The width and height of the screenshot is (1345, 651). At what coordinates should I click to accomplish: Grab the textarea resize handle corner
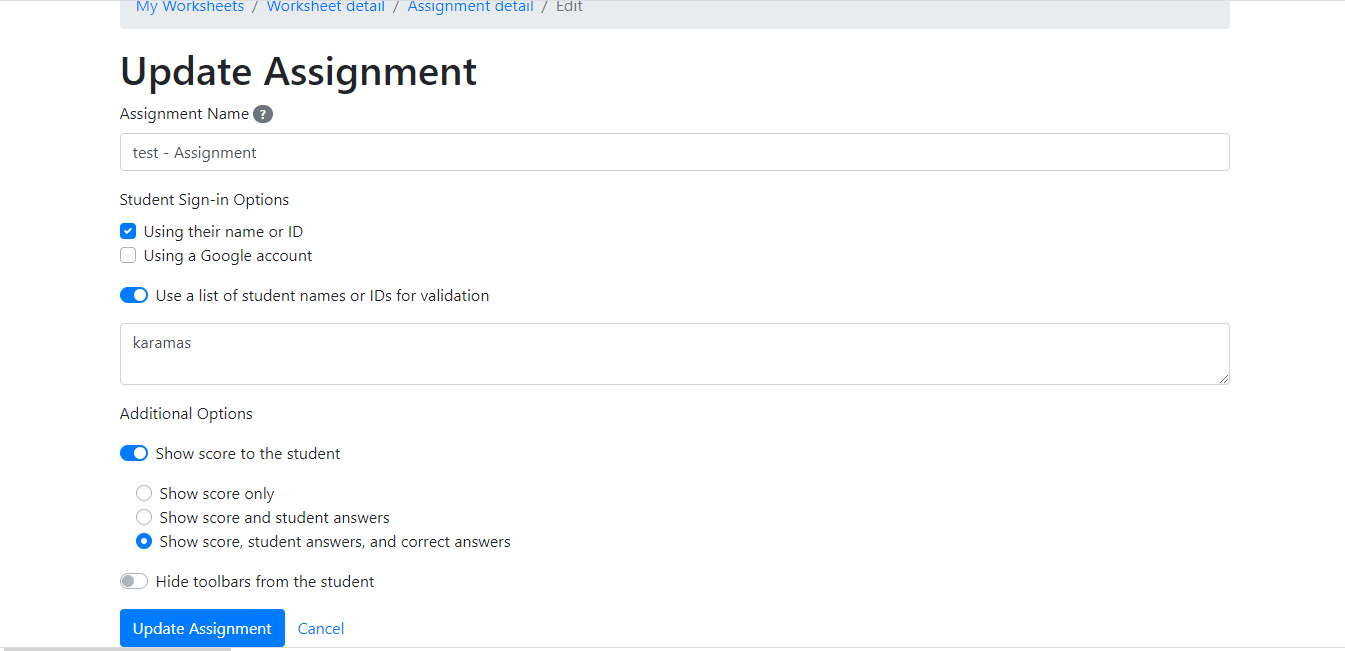(1223, 378)
